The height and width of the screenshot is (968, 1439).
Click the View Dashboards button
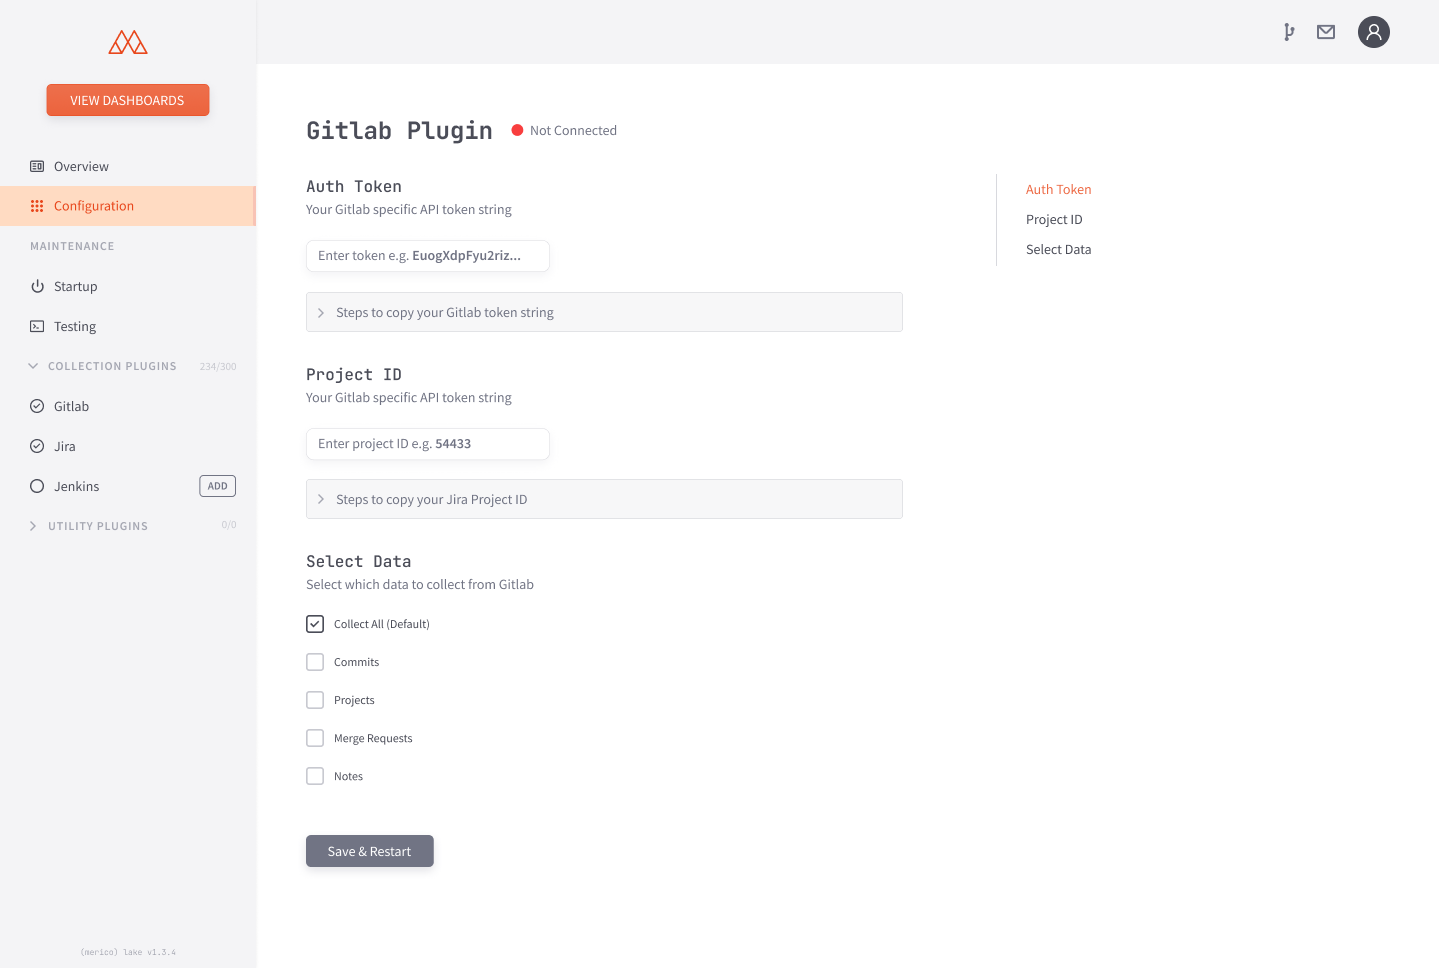click(x=127, y=100)
